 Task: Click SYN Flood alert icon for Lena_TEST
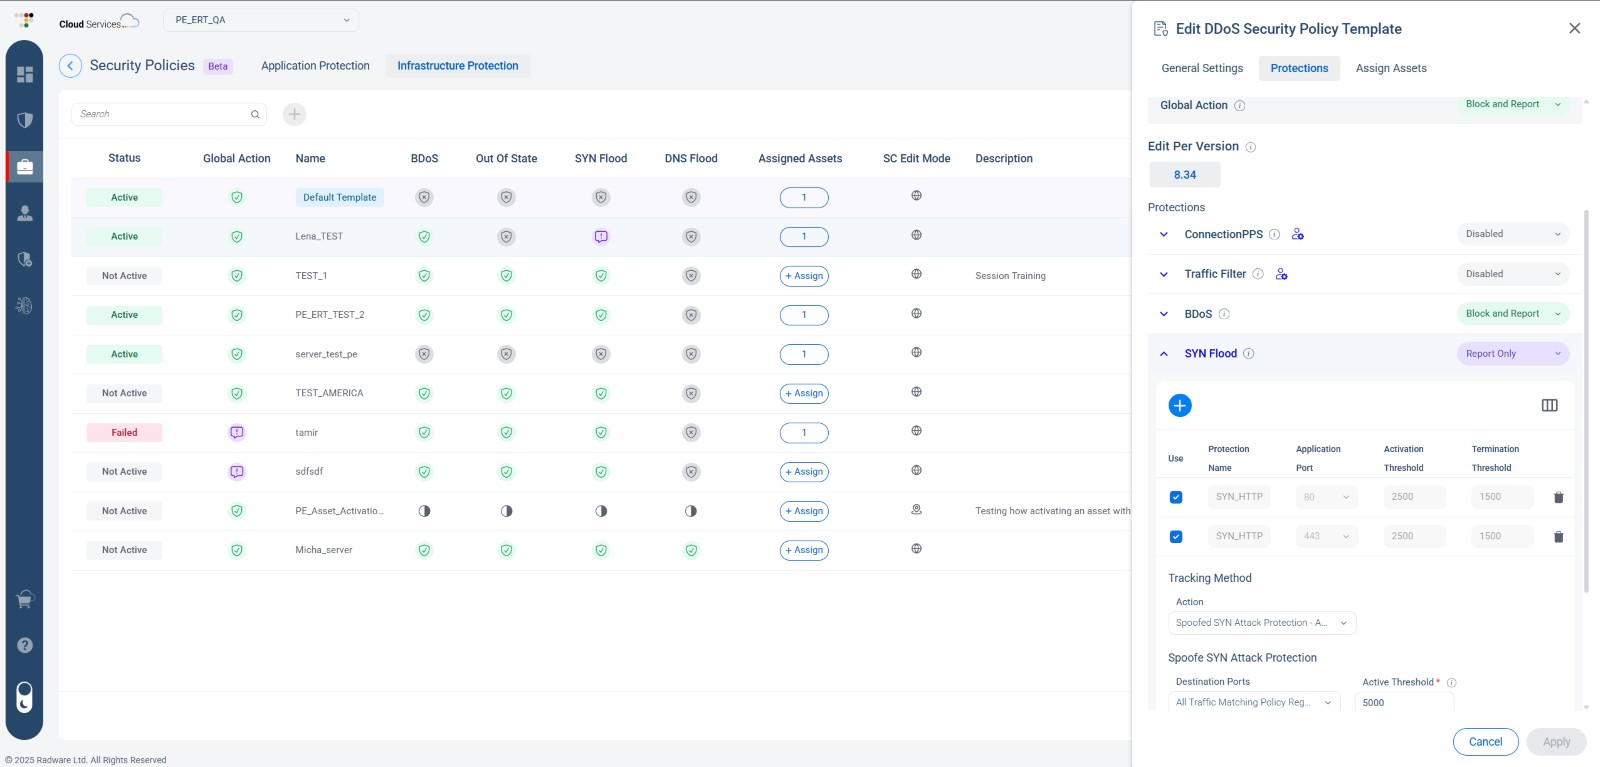point(601,237)
